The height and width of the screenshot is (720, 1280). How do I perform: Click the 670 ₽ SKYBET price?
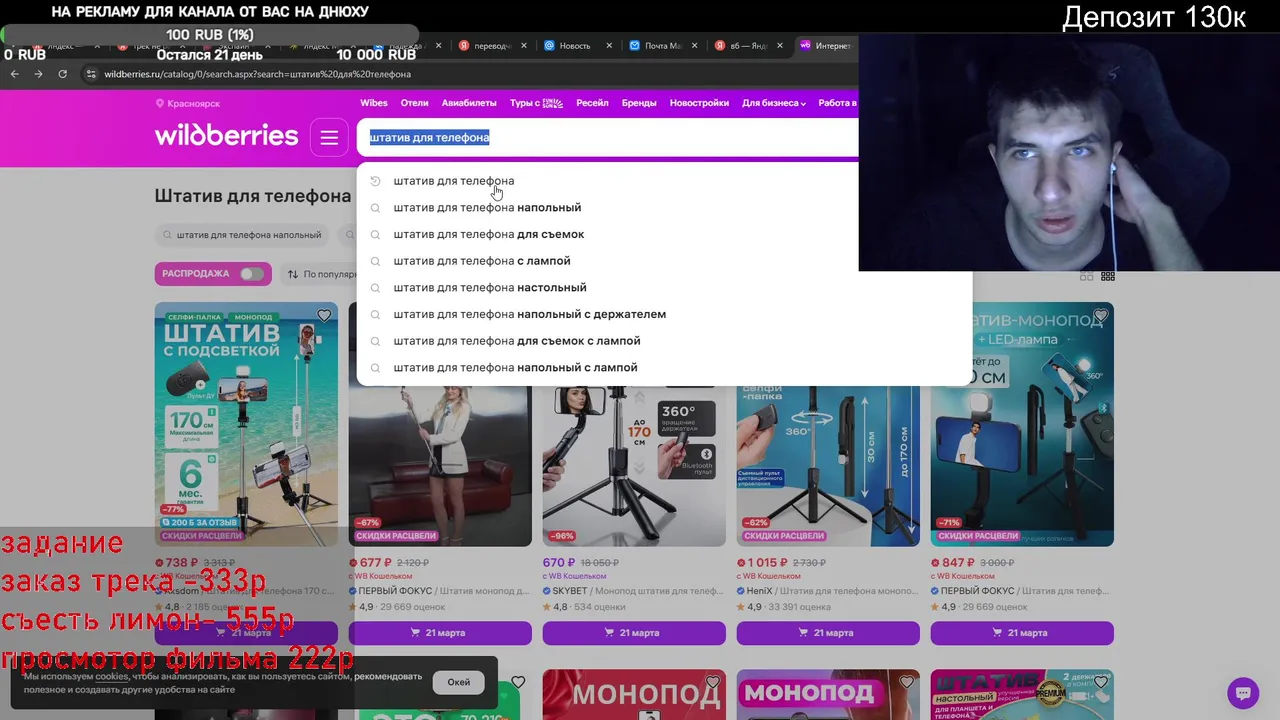(559, 563)
